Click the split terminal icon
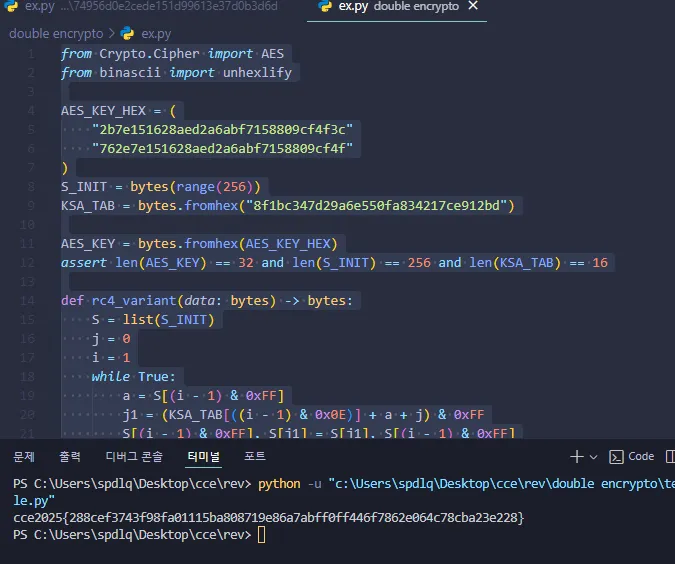Screen dimensions: 675x564 pos(670,456)
